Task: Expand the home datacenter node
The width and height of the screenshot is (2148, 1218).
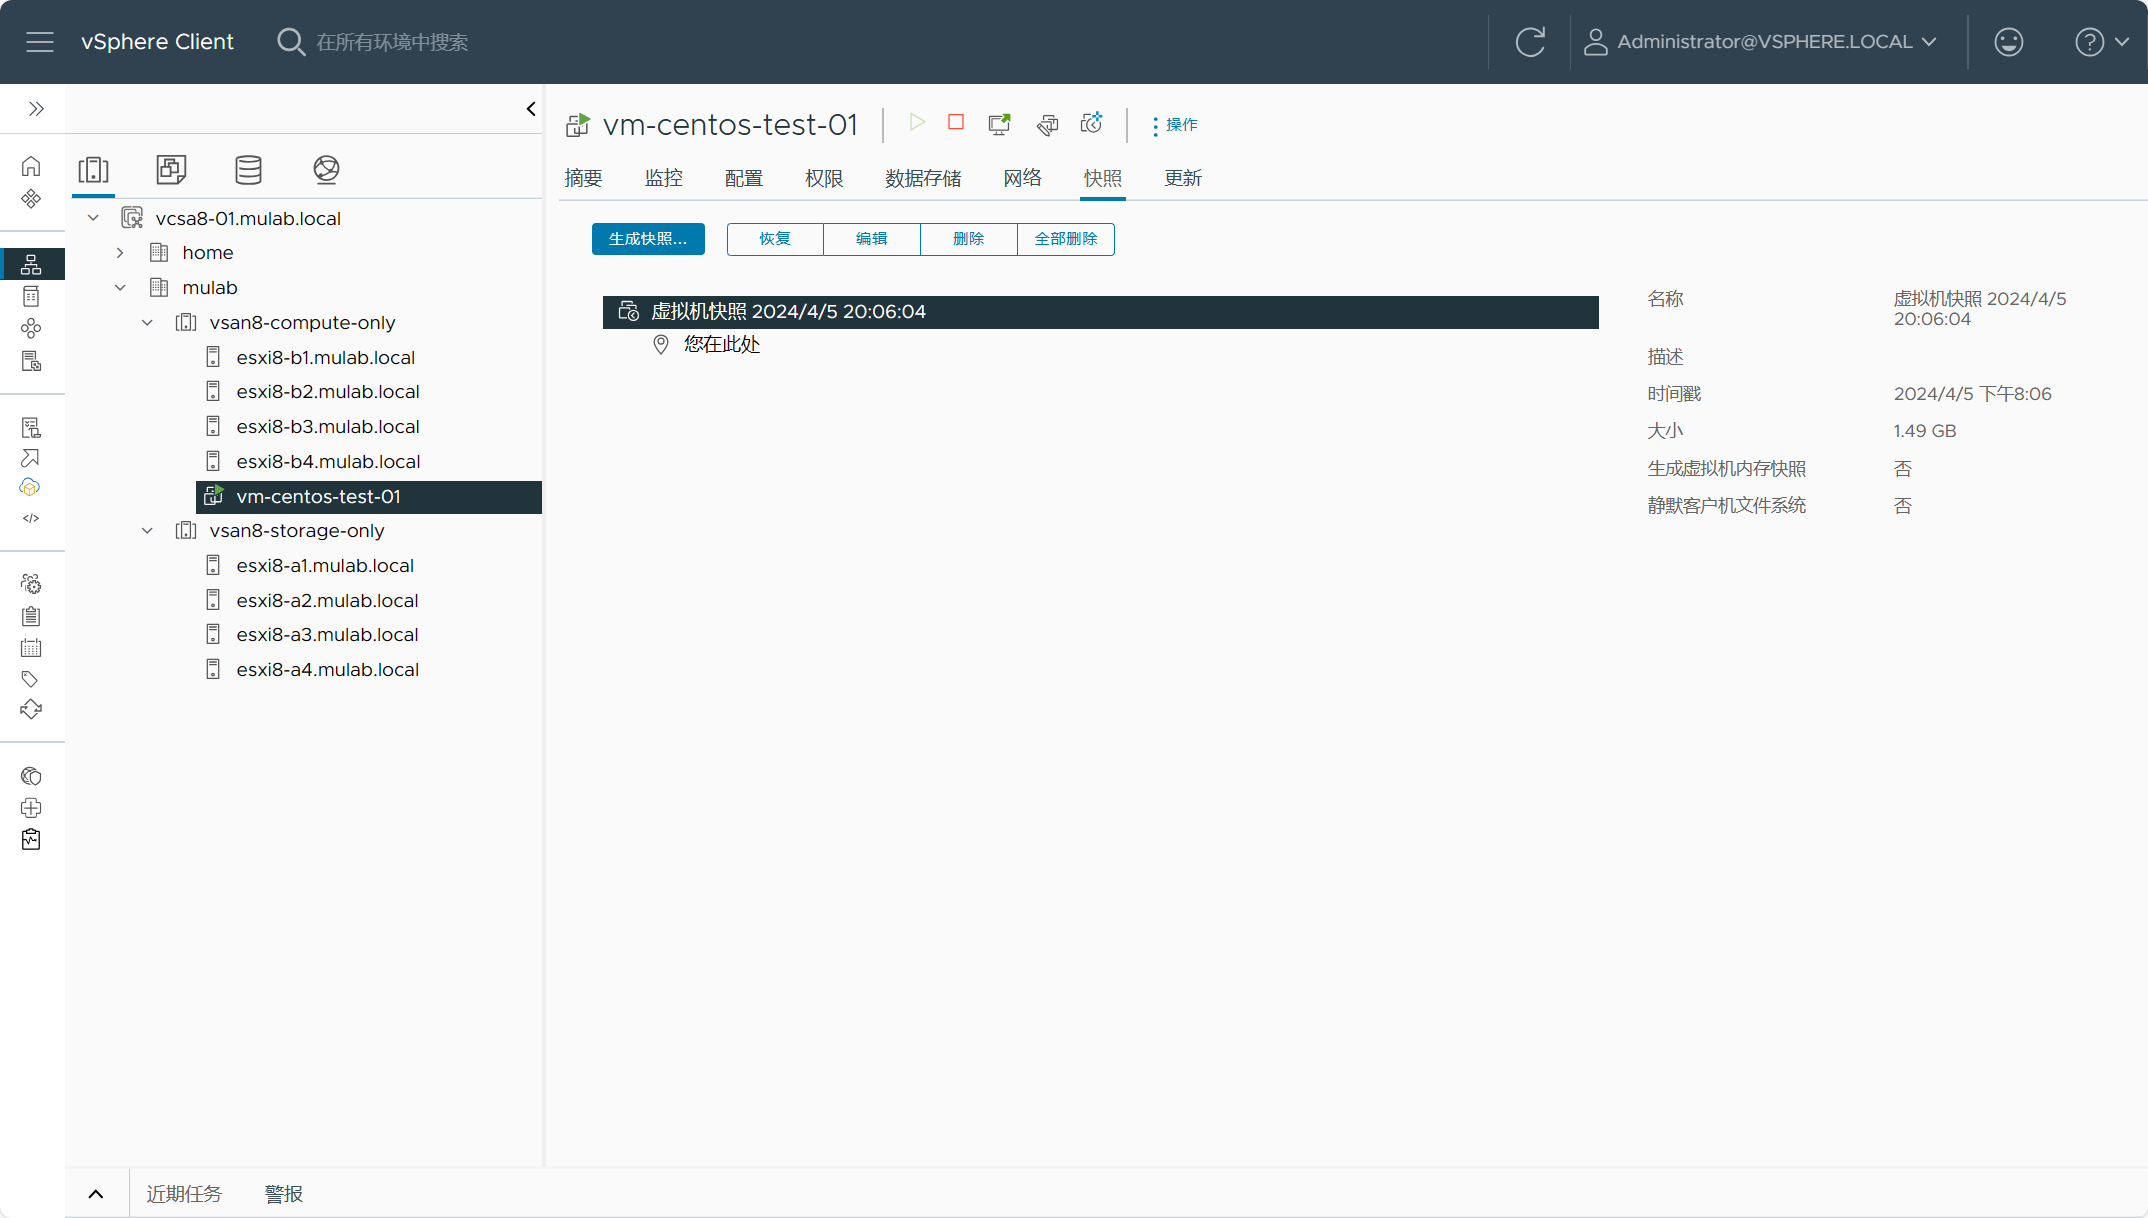Action: pyautogui.click(x=120, y=253)
